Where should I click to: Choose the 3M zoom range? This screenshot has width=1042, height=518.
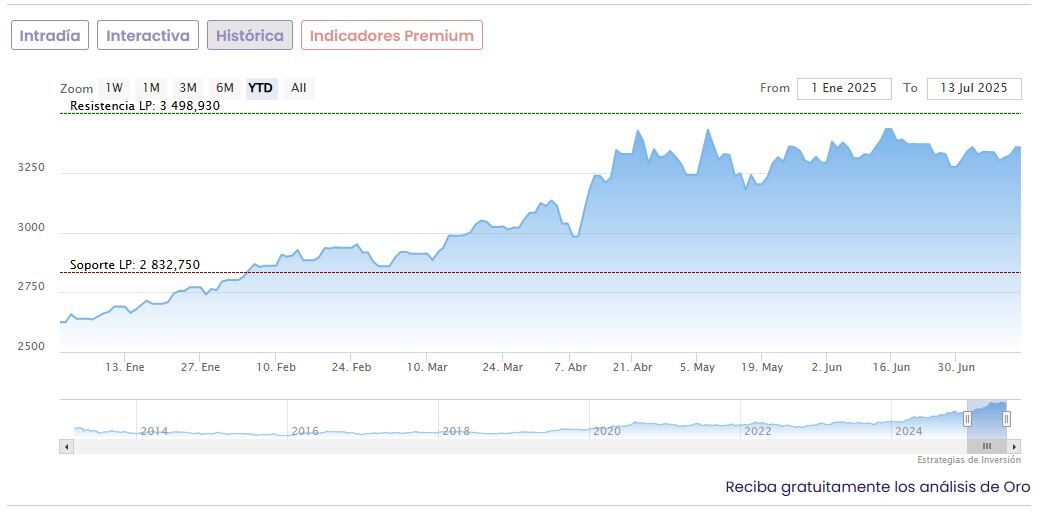click(x=188, y=88)
